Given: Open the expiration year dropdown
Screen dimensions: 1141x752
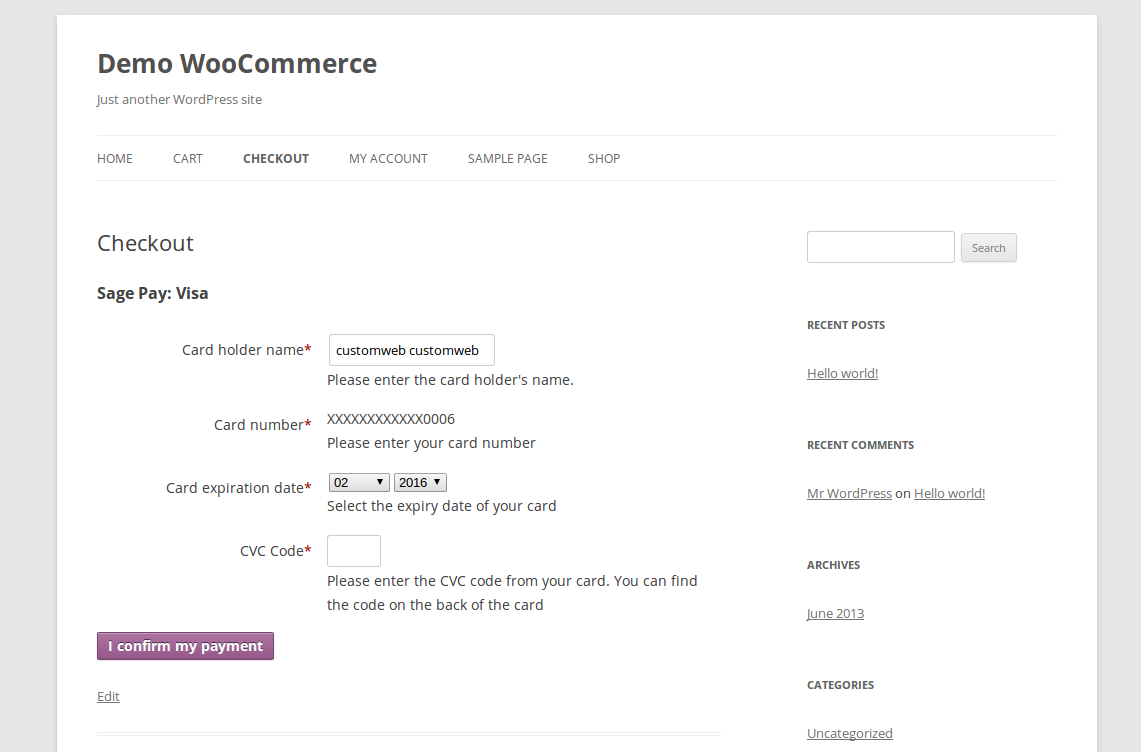Looking at the screenshot, I should (x=420, y=482).
